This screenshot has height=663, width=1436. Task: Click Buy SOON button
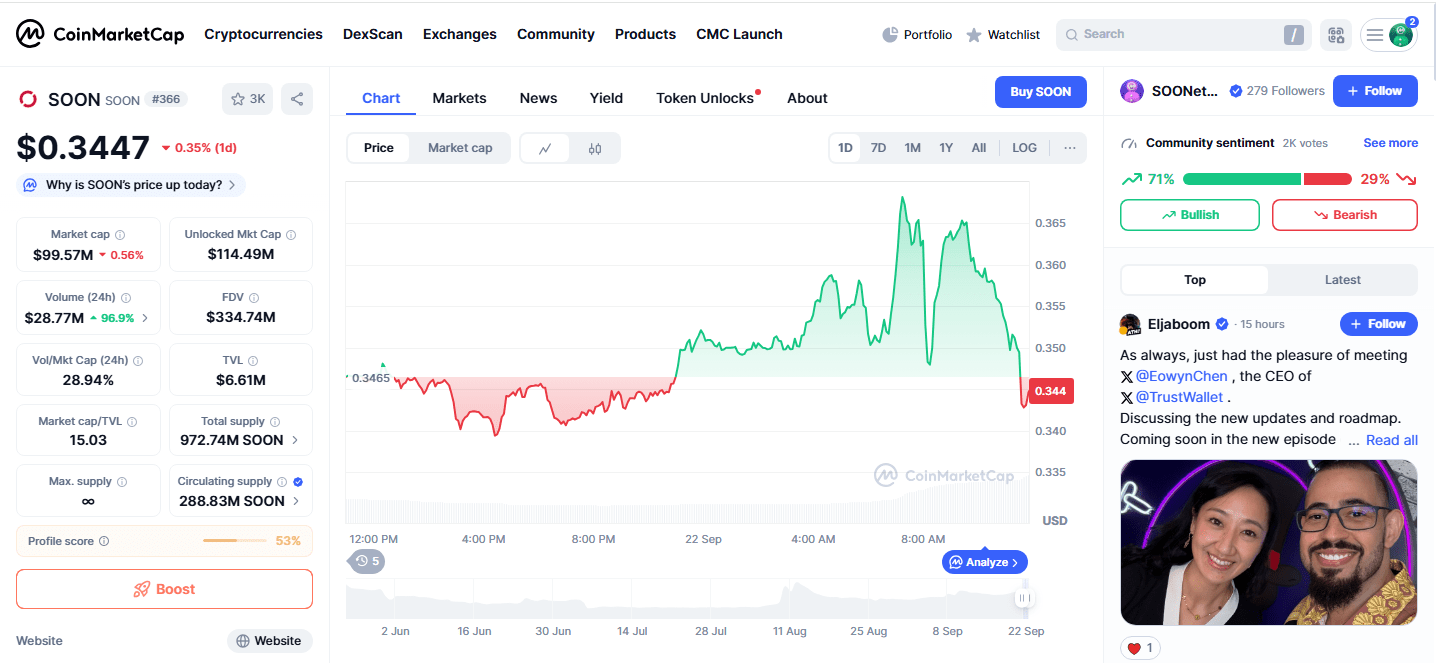click(x=1040, y=92)
